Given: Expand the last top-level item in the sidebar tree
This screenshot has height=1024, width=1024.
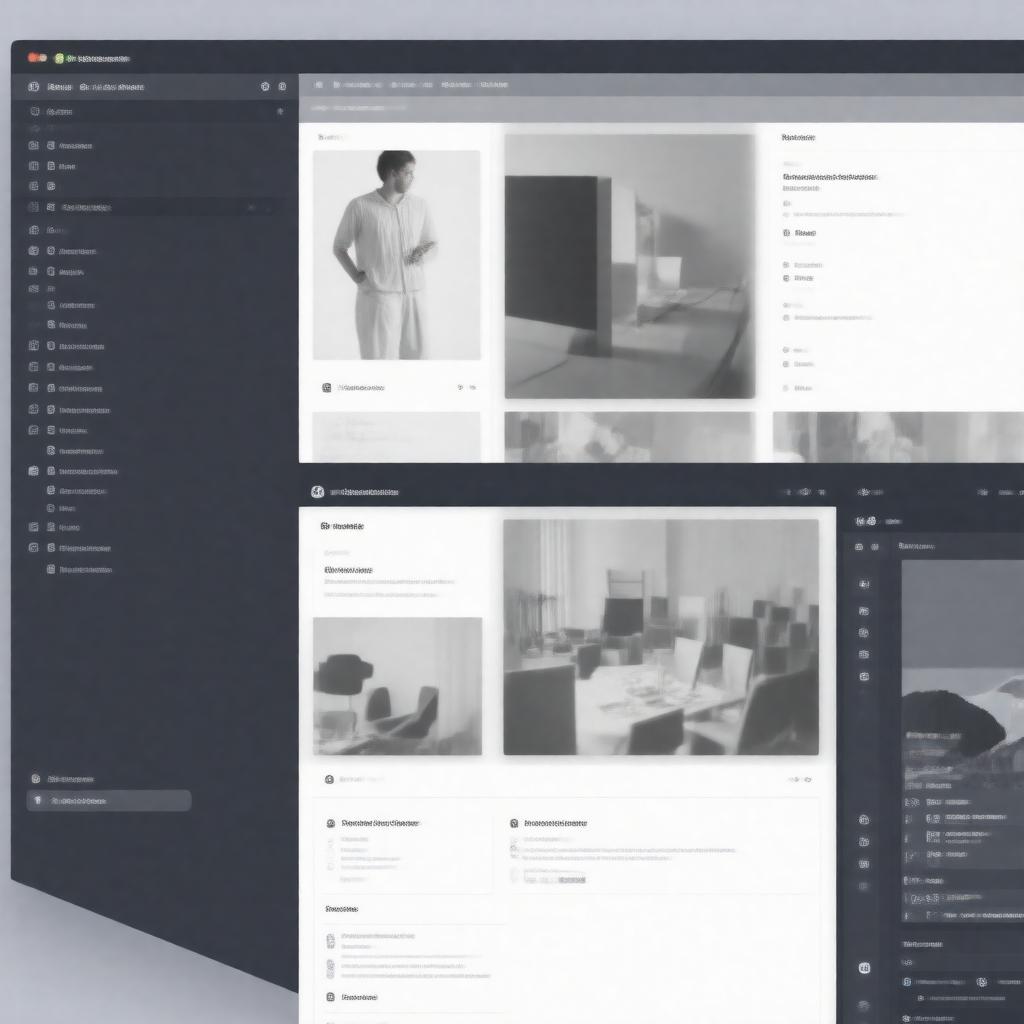Looking at the screenshot, I should pyautogui.click(x=34, y=548).
